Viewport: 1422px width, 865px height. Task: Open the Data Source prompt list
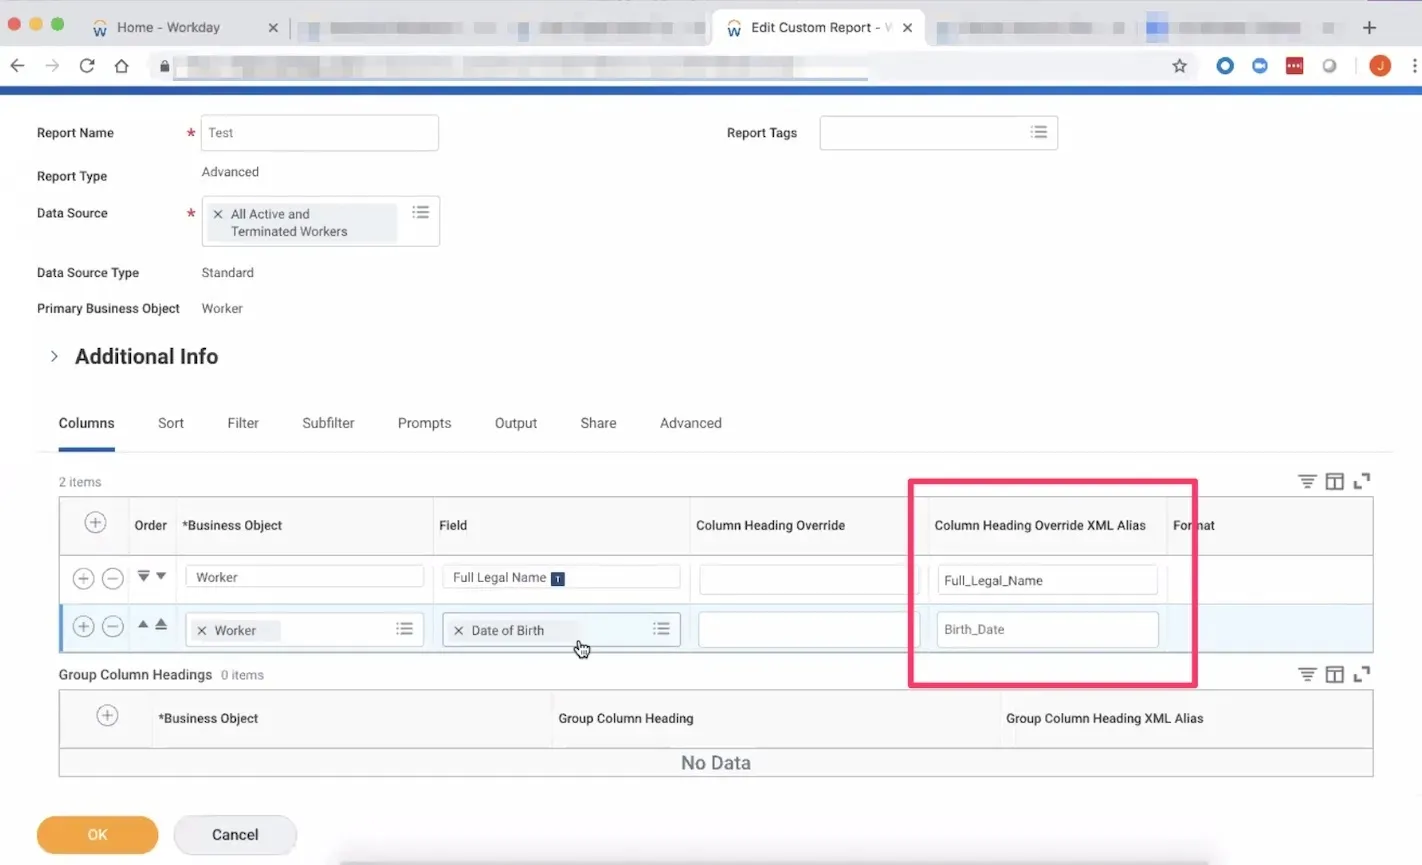pos(421,212)
